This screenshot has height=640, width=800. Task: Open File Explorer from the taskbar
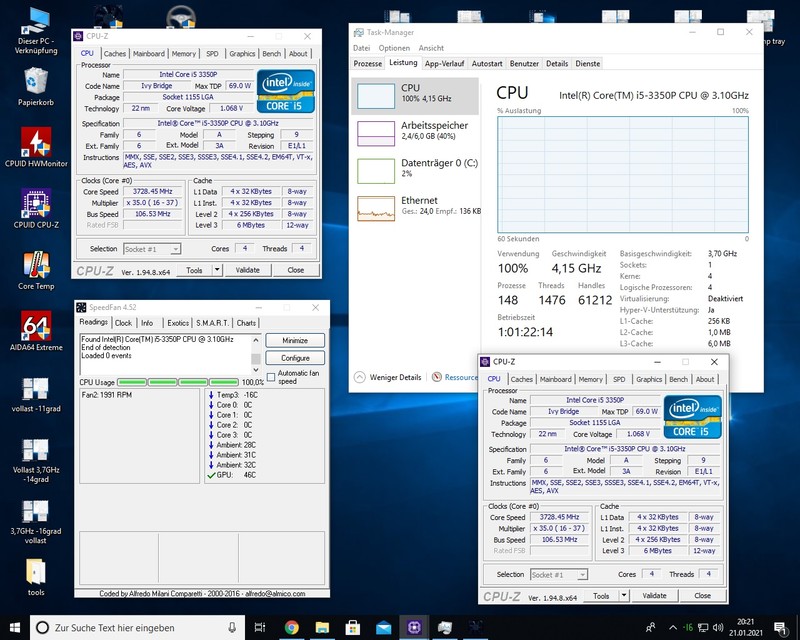click(322, 627)
